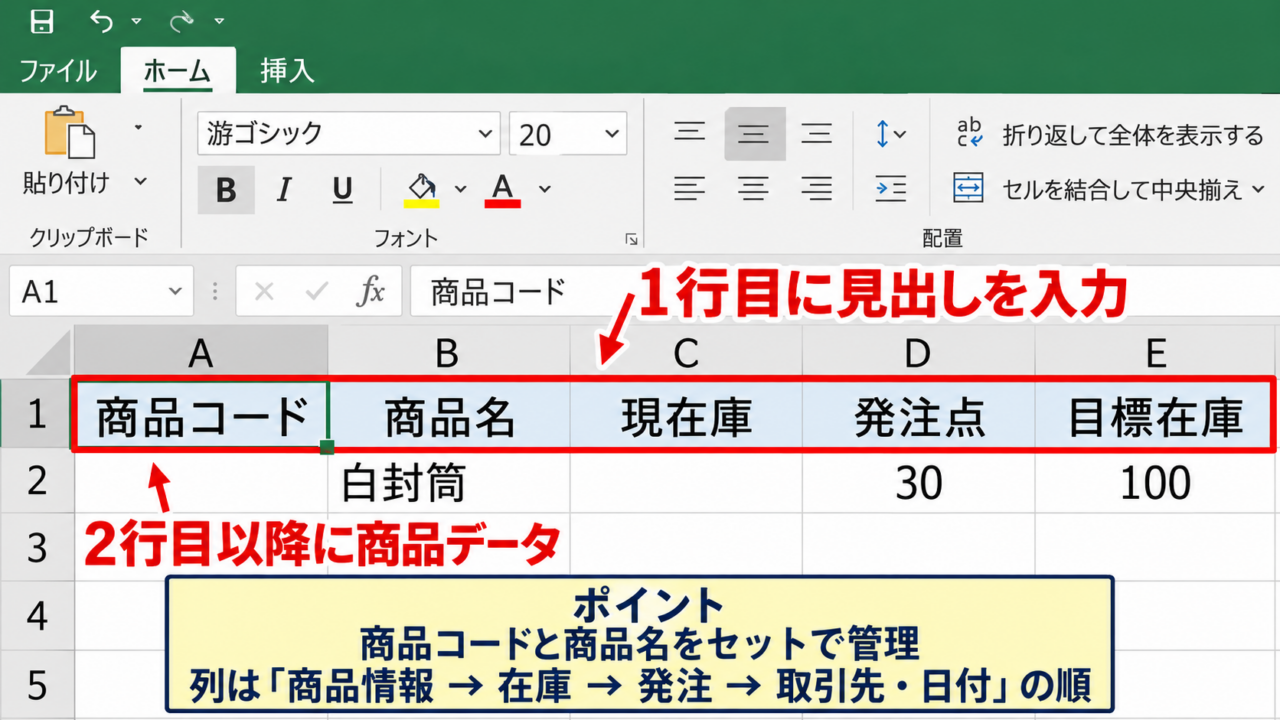Click the Undo arrow icon
Viewport: 1280px width, 720px height.
tap(101, 20)
